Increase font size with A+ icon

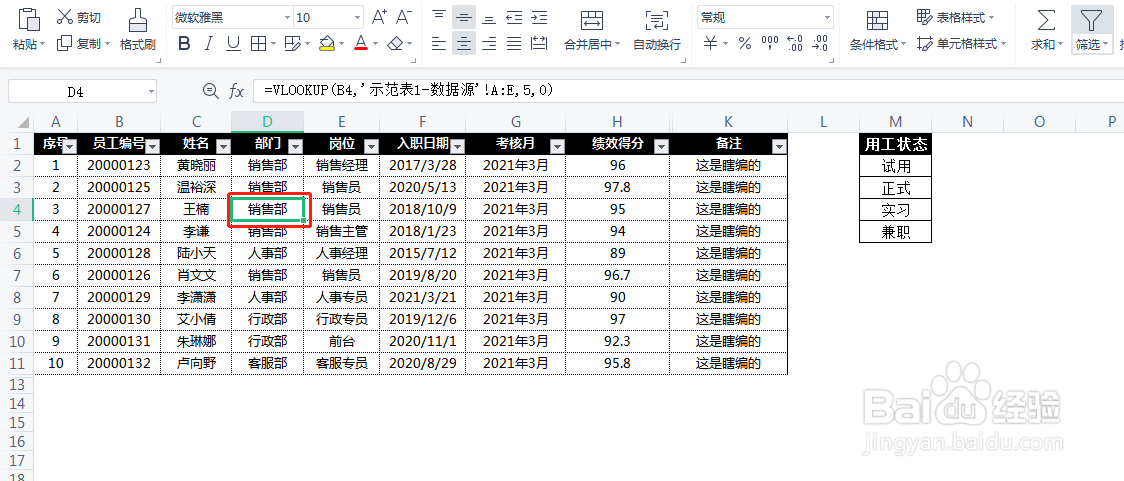click(x=379, y=16)
